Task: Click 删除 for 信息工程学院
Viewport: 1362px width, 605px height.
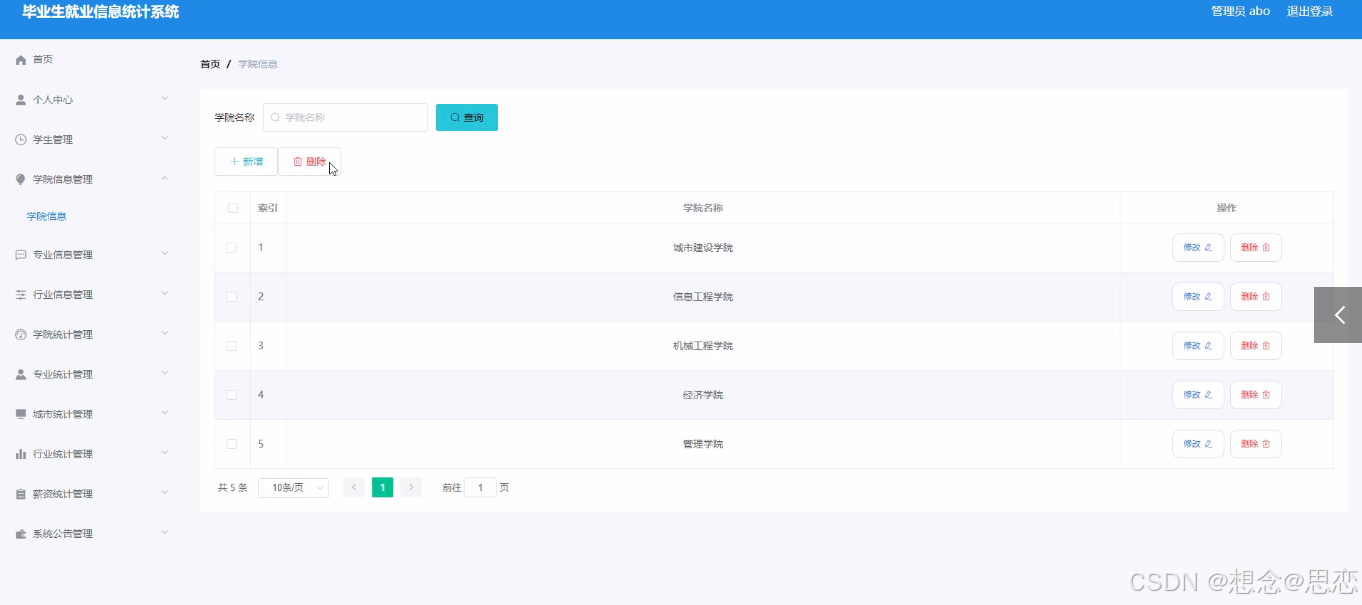Action: [1256, 297]
